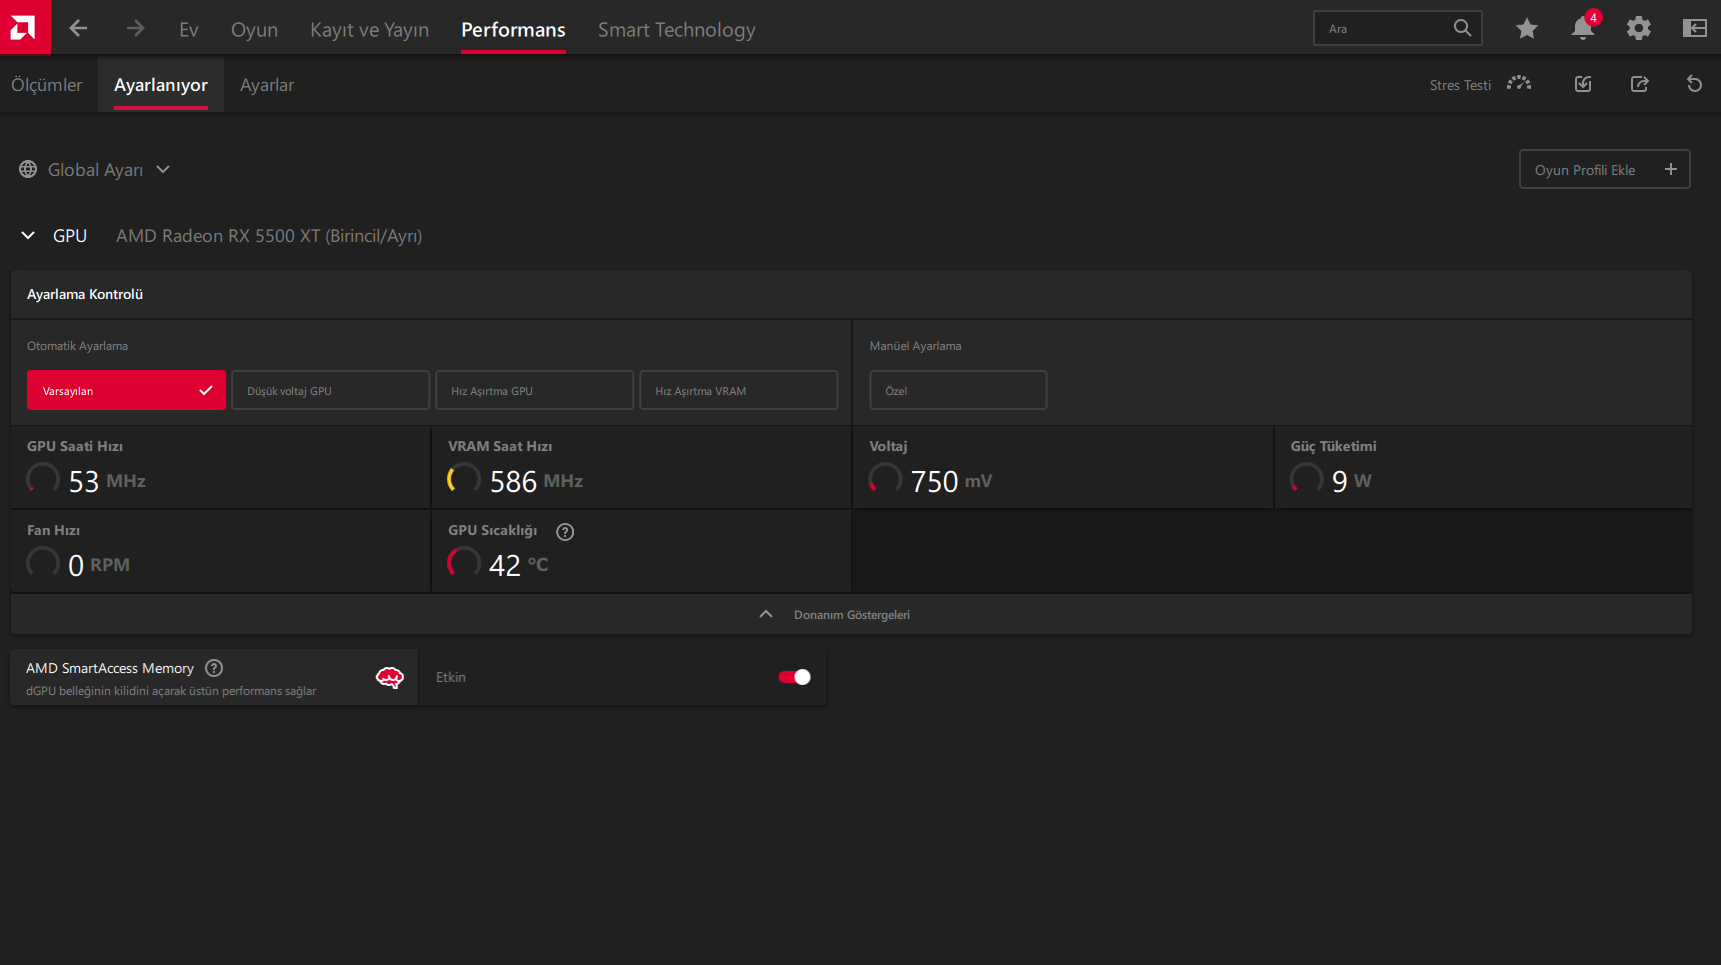Go back with the left arrow
1721x965 pixels.
tap(78, 29)
